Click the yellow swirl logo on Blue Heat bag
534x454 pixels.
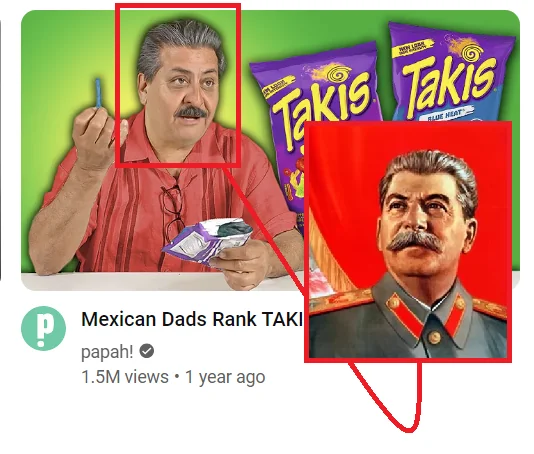(472, 53)
